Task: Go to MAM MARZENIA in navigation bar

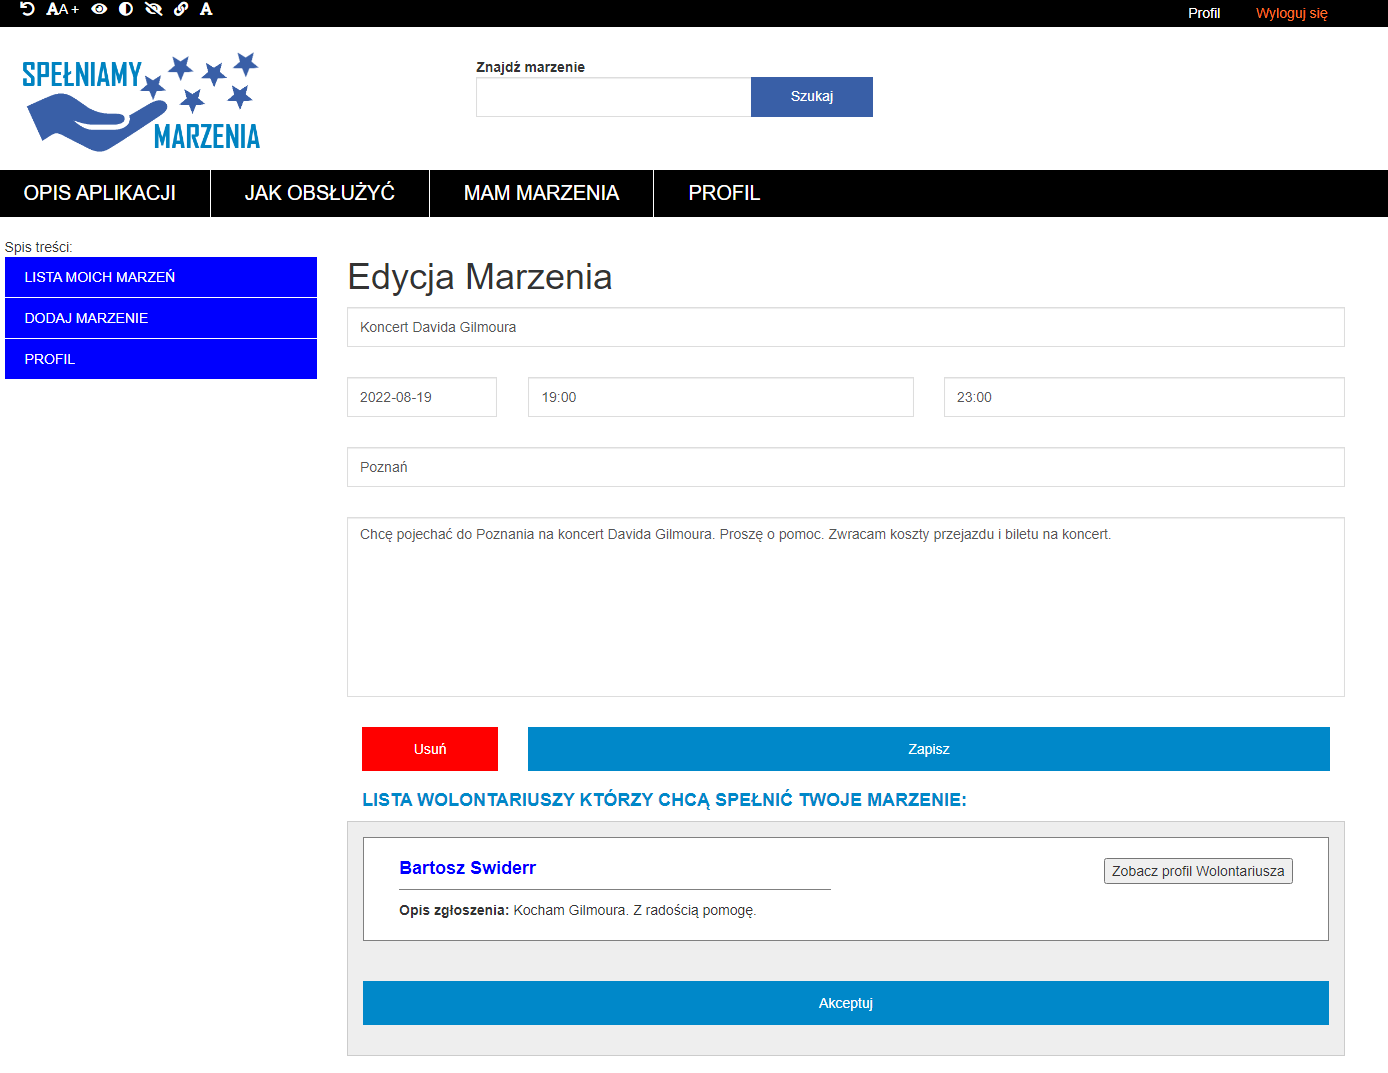Action: [541, 193]
